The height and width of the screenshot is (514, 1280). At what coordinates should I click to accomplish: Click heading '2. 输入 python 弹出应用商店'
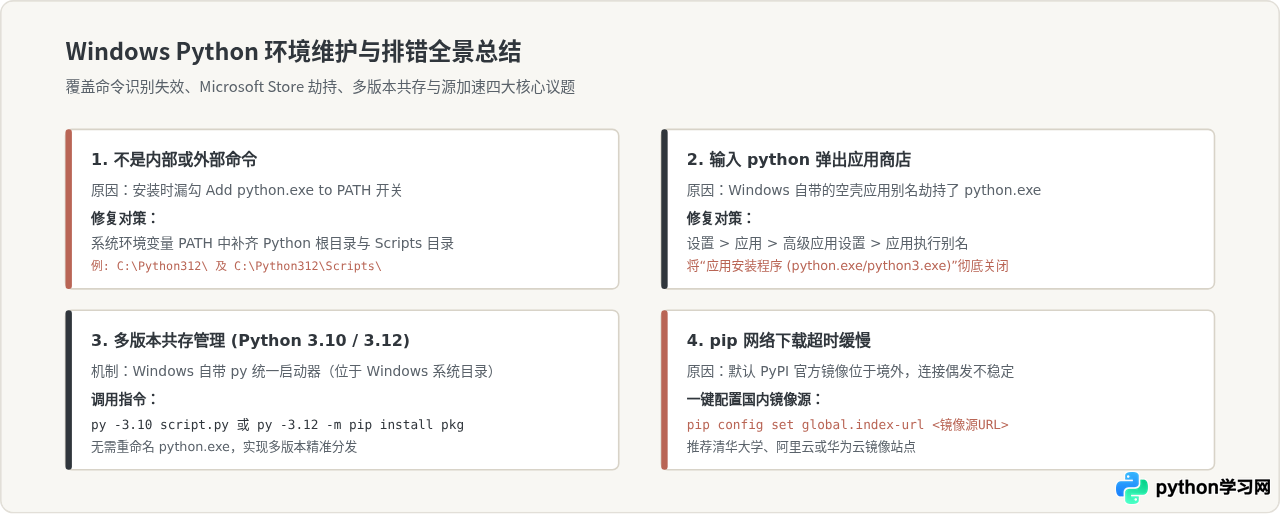pos(799,159)
